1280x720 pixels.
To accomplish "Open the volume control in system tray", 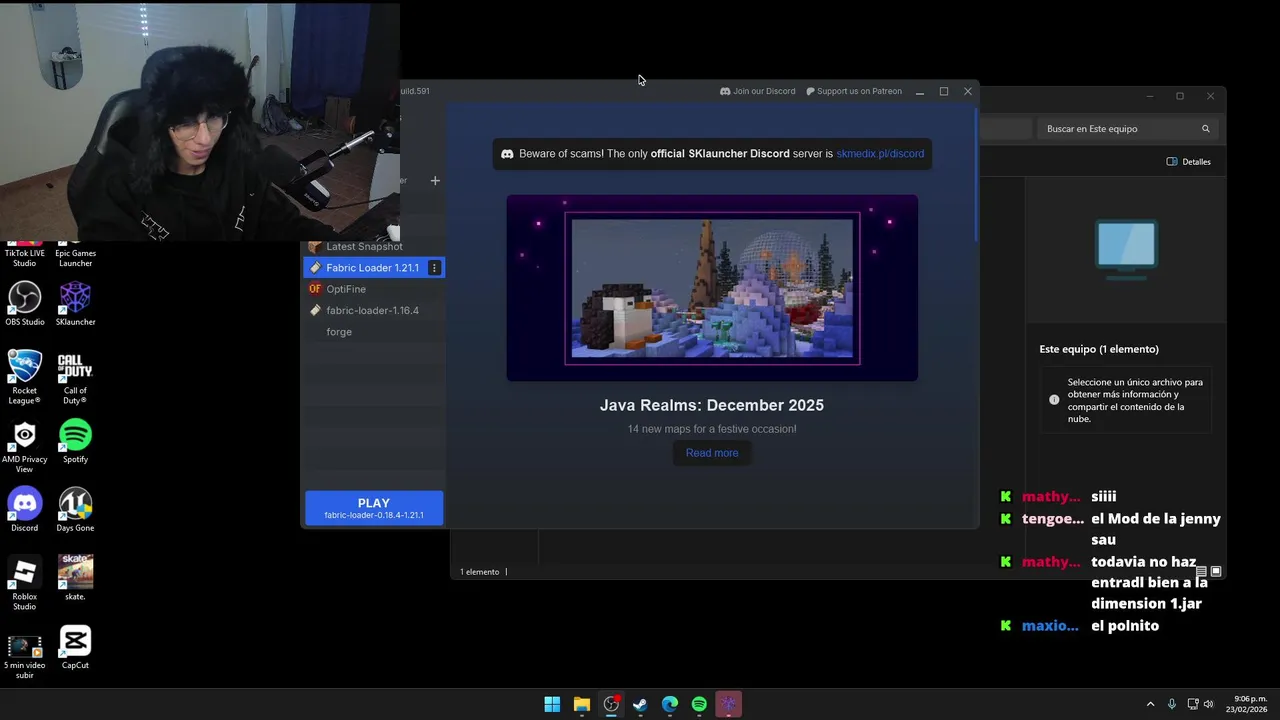I will pos(1209,704).
